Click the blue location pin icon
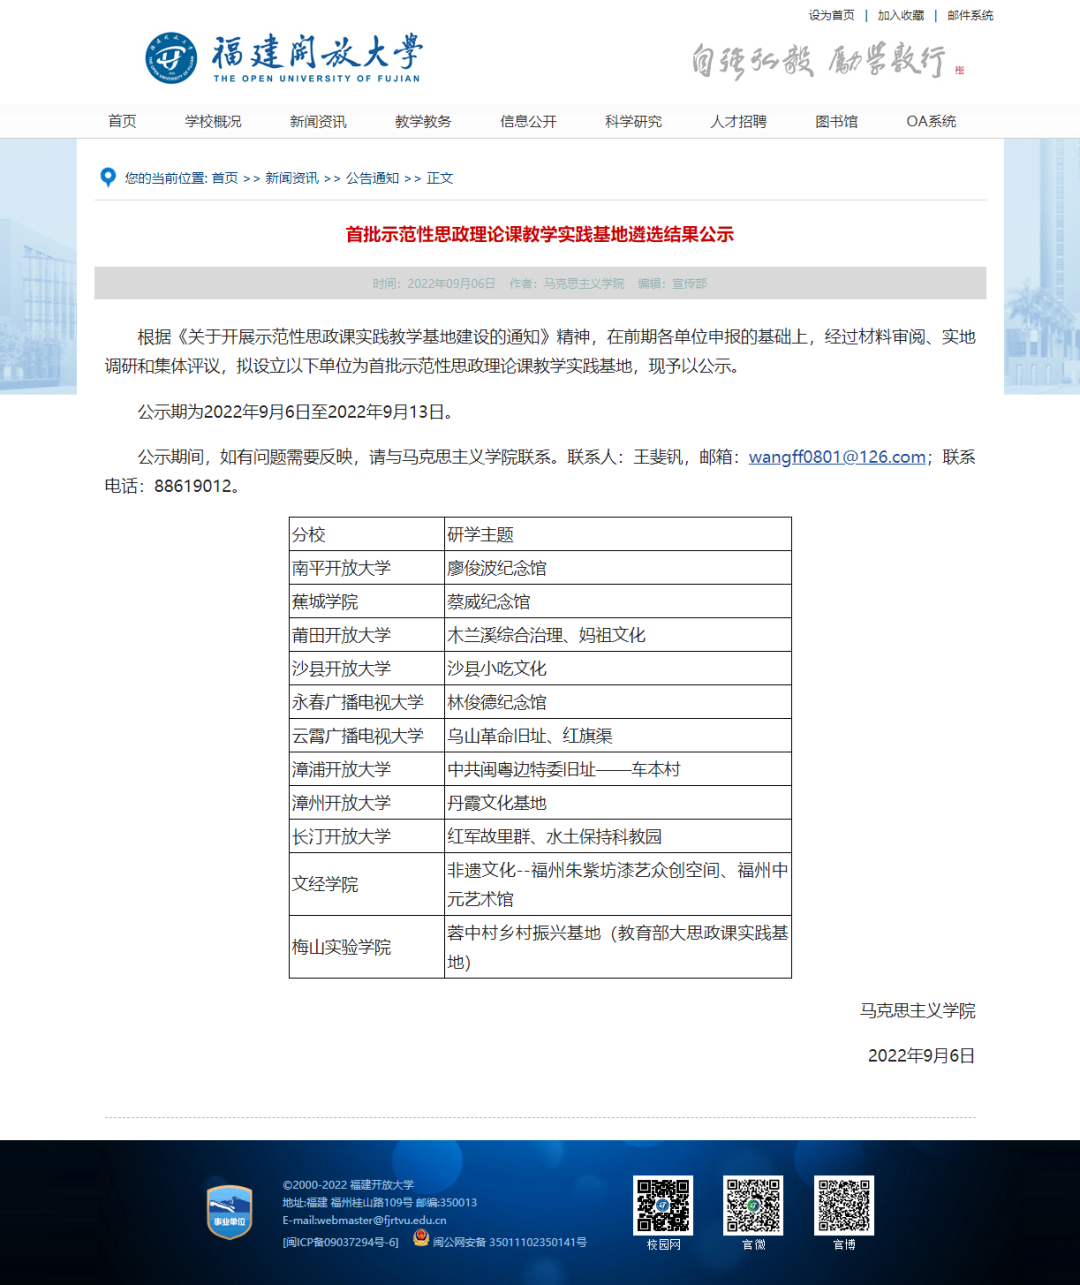Image resolution: width=1080 pixels, height=1285 pixels. (108, 178)
